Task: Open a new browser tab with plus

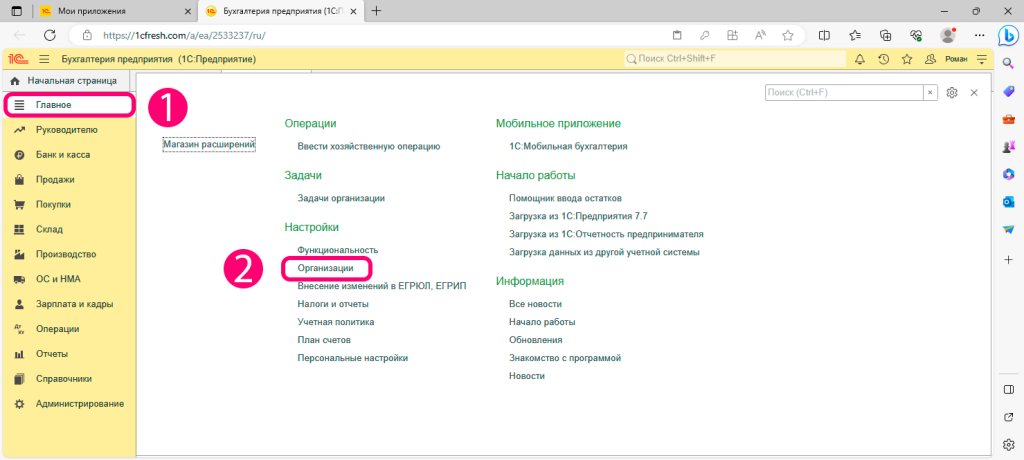Action: click(376, 11)
